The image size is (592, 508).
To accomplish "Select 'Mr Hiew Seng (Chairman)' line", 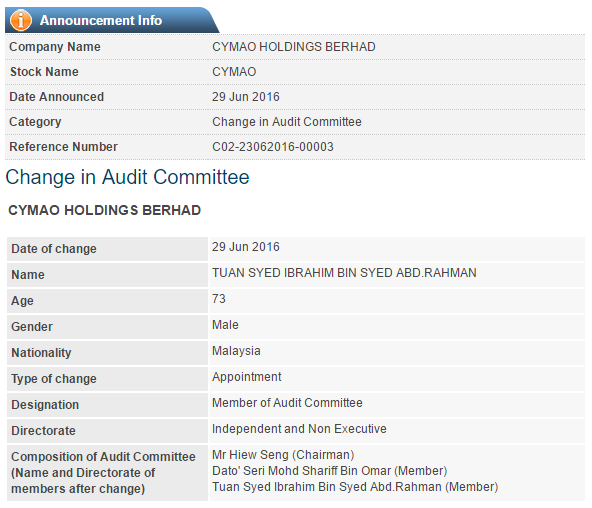I will (x=283, y=455).
